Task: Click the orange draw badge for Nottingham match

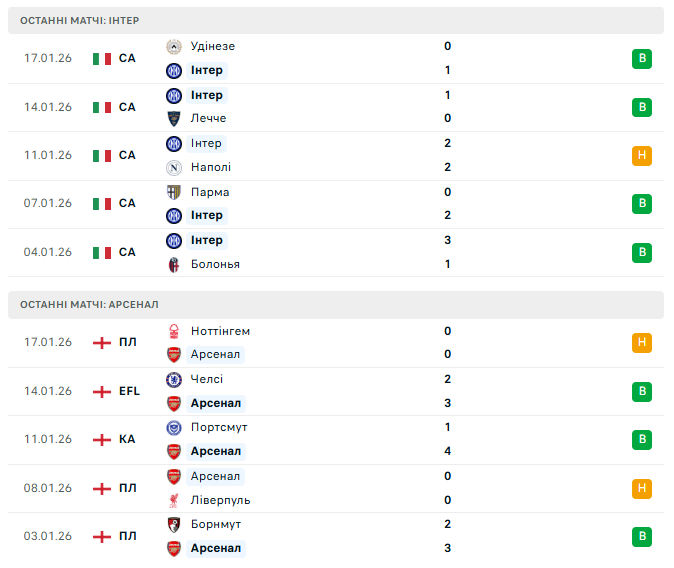Action: click(642, 343)
